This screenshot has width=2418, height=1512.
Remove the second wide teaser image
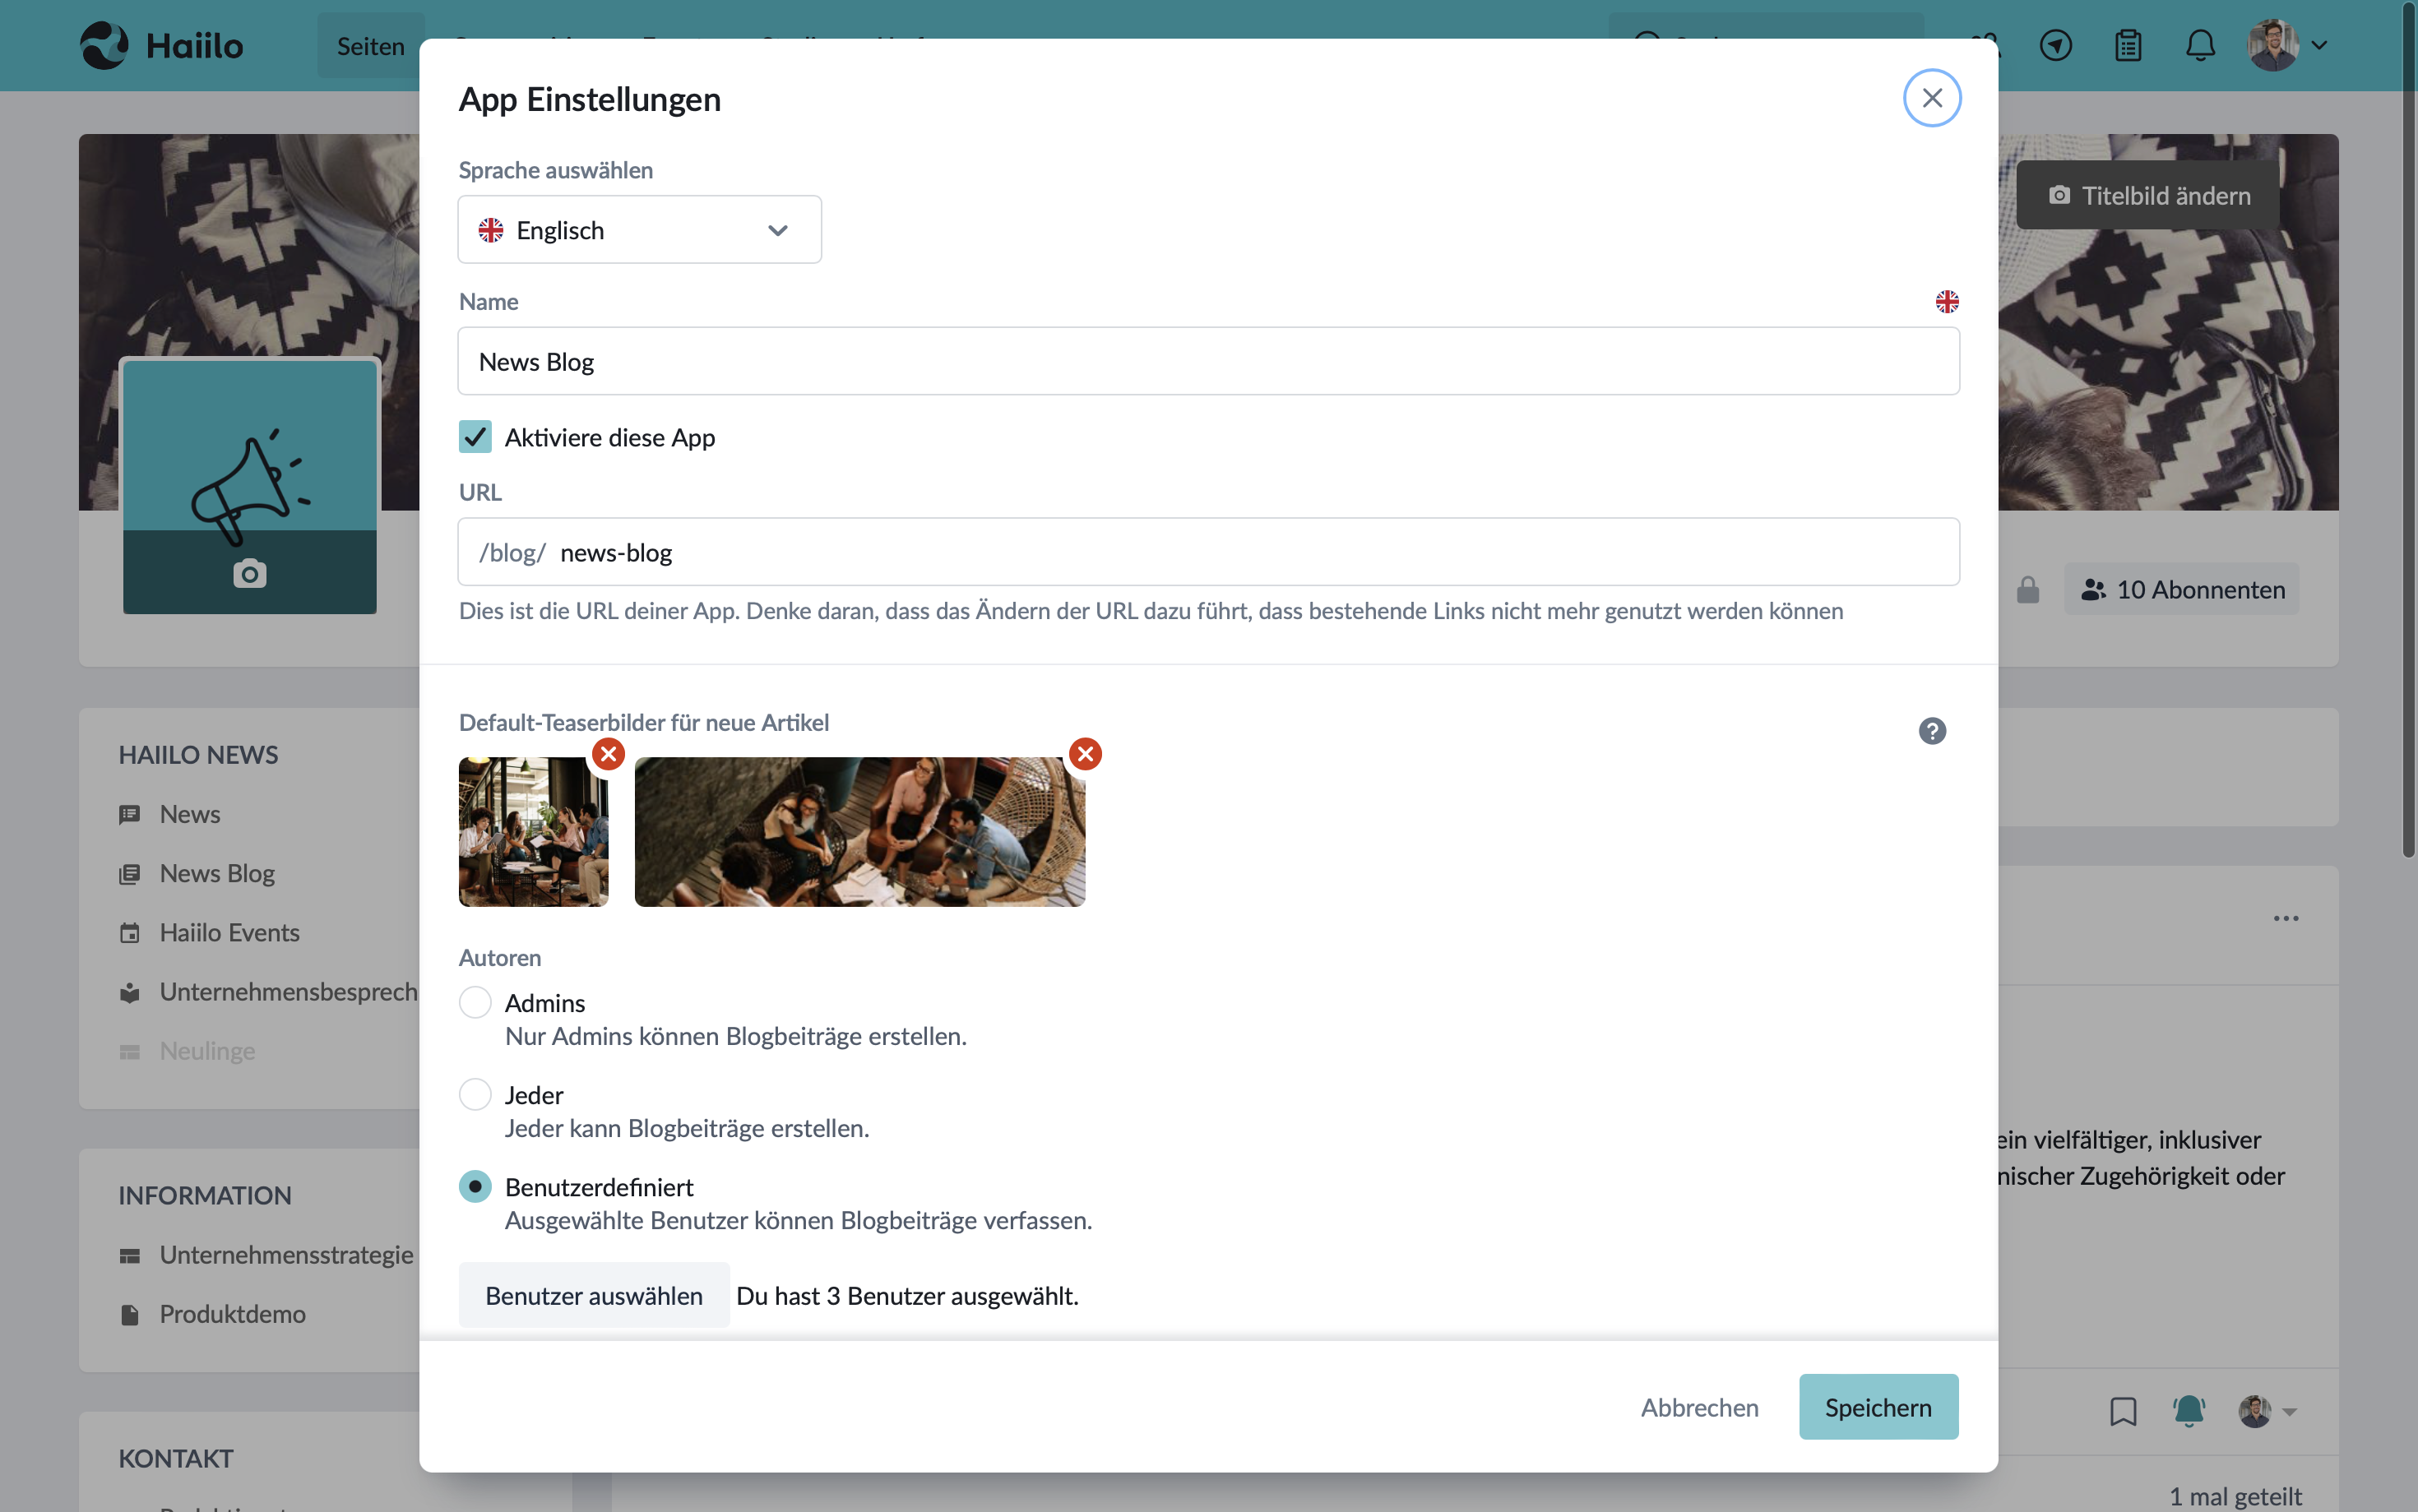click(1085, 754)
